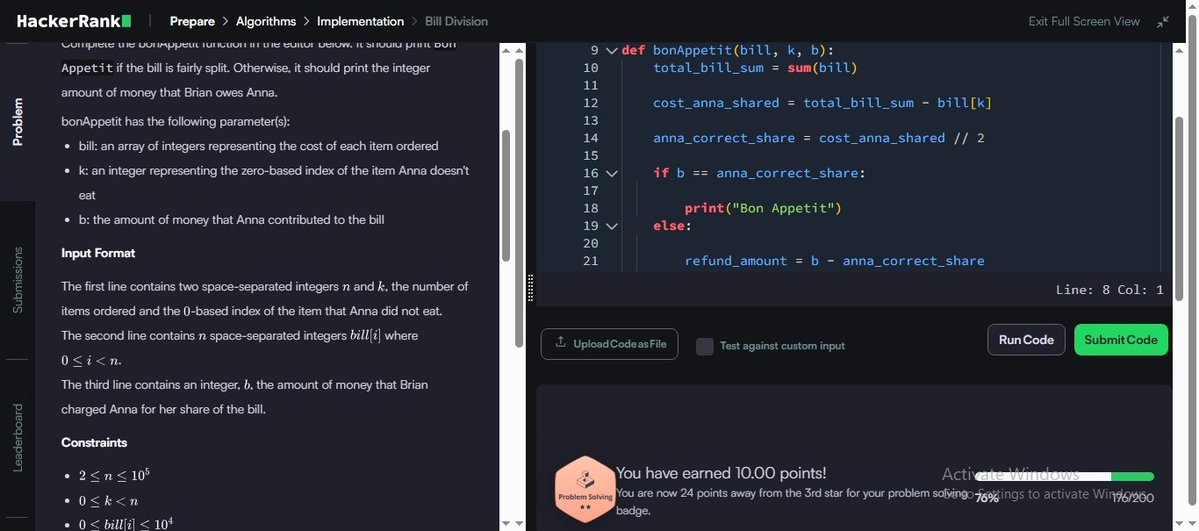1199x531 pixels.
Task: Collapse the else block fold arrow on line 19
Action: pos(611,226)
